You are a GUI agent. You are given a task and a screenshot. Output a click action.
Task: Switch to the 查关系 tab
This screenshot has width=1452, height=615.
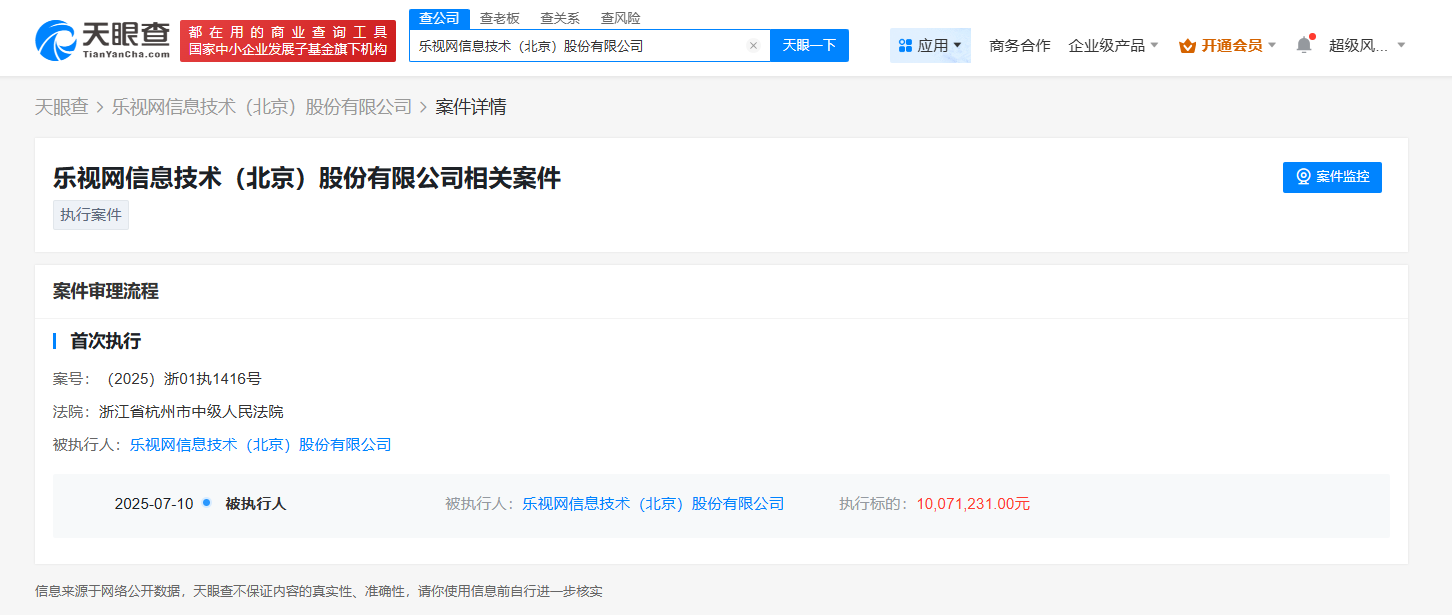[560, 19]
